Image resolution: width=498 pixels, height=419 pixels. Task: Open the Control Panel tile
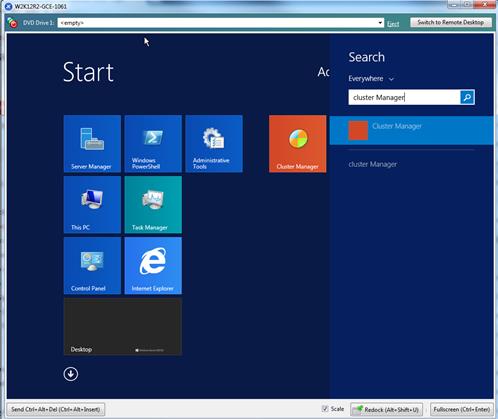(x=92, y=266)
